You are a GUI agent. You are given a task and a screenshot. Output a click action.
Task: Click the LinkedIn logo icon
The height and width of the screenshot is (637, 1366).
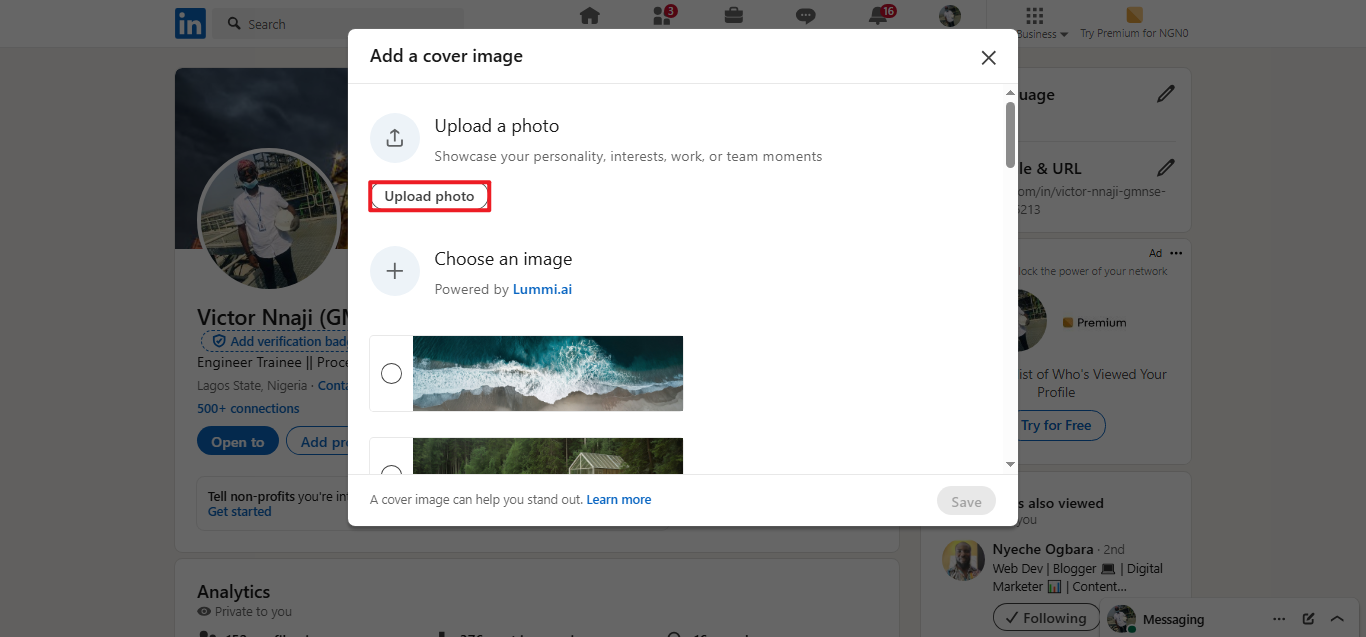coord(190,23)
